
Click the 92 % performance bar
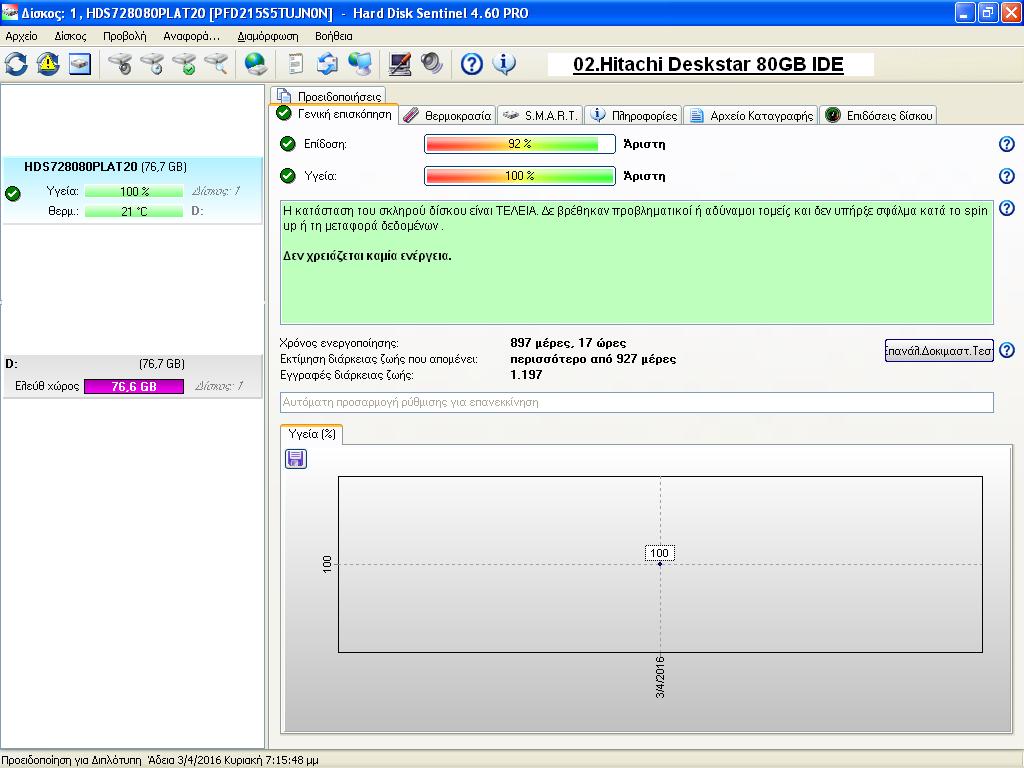click(x=520, y=144)
